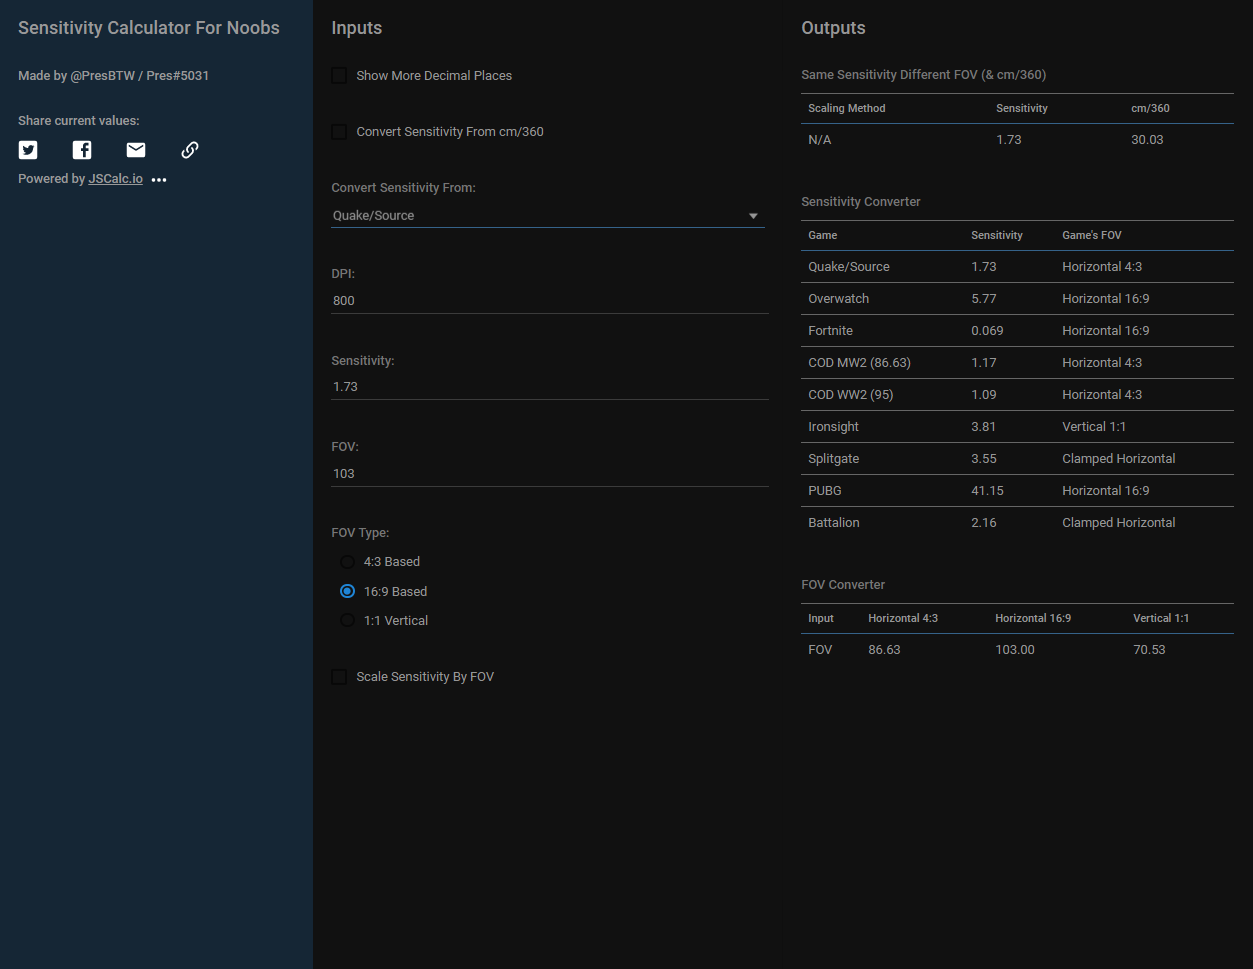Click the COD WW2 (95) game label
Viewport: 1253px width, 969px height.
(850, 395)
